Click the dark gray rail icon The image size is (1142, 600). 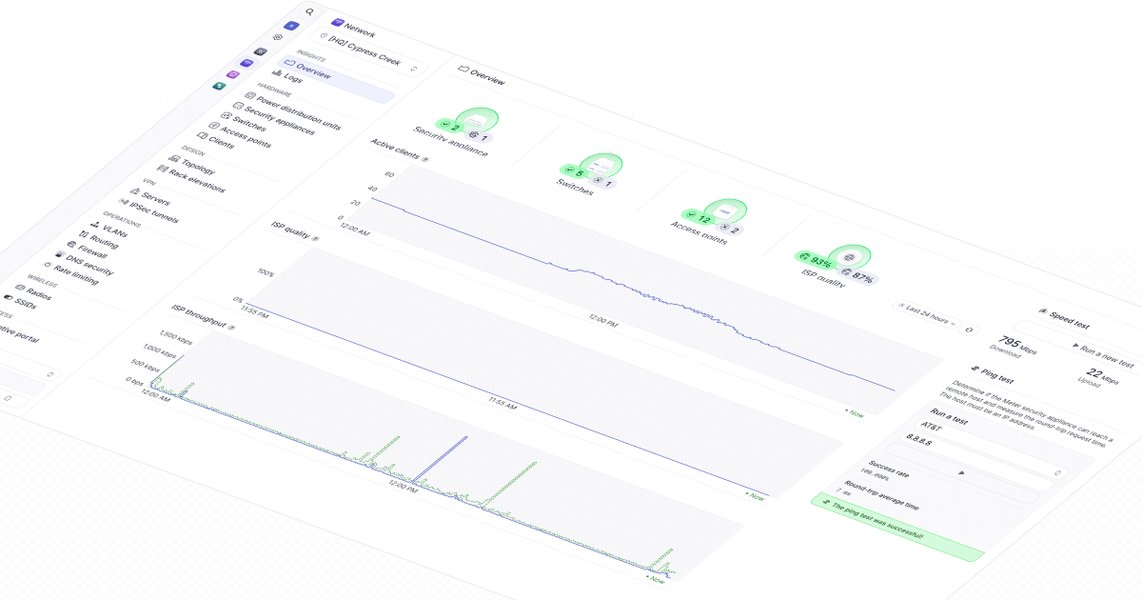coord(261,52)
